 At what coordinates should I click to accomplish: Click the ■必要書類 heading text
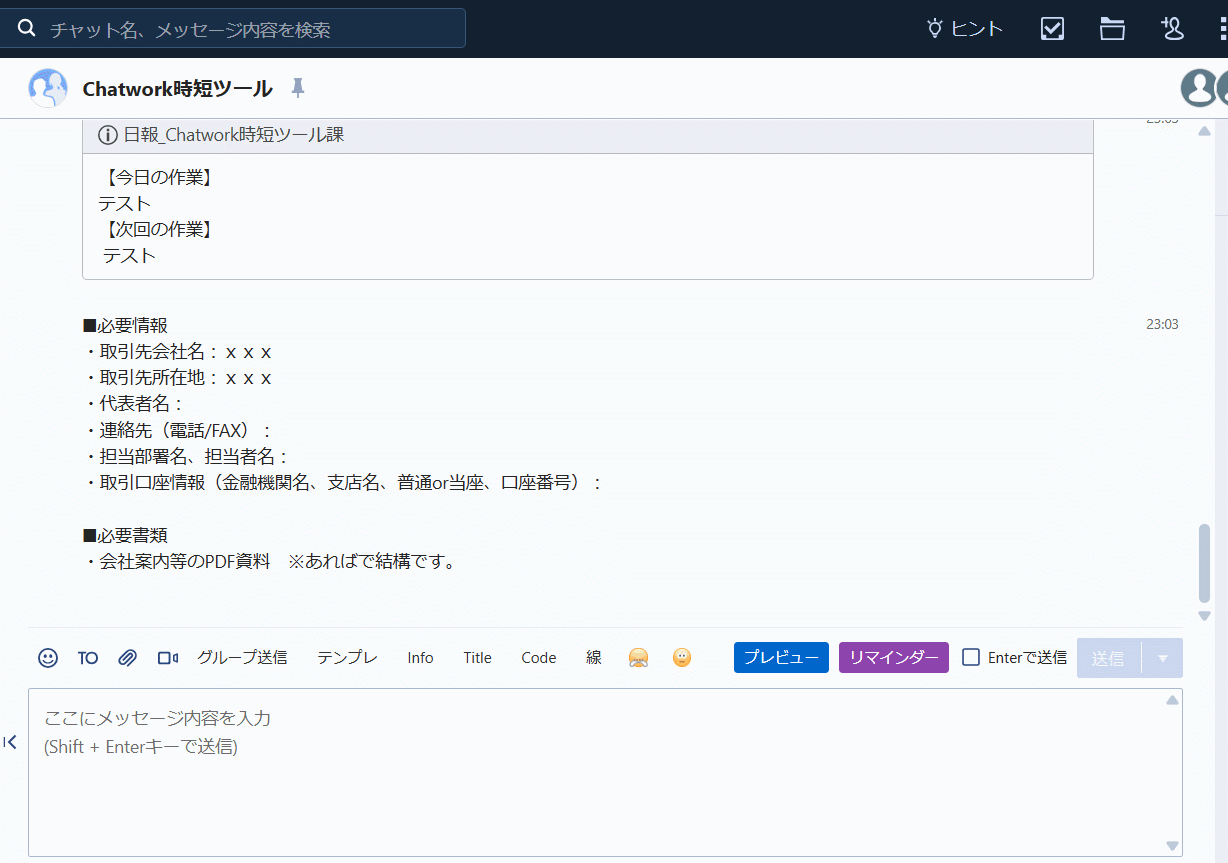click(x=125, y=536)
